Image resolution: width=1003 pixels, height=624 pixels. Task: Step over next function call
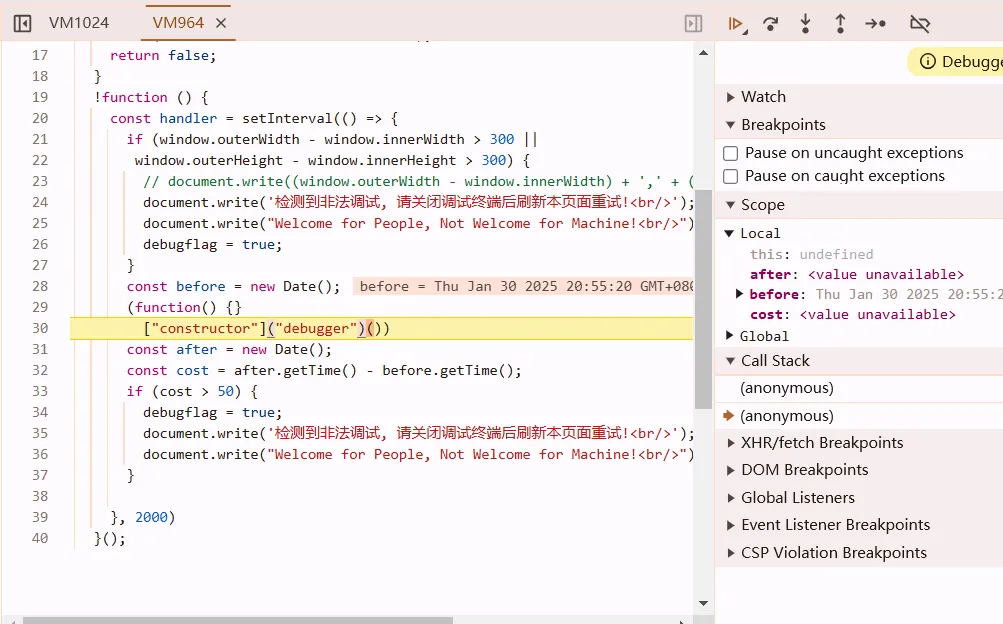771,24
